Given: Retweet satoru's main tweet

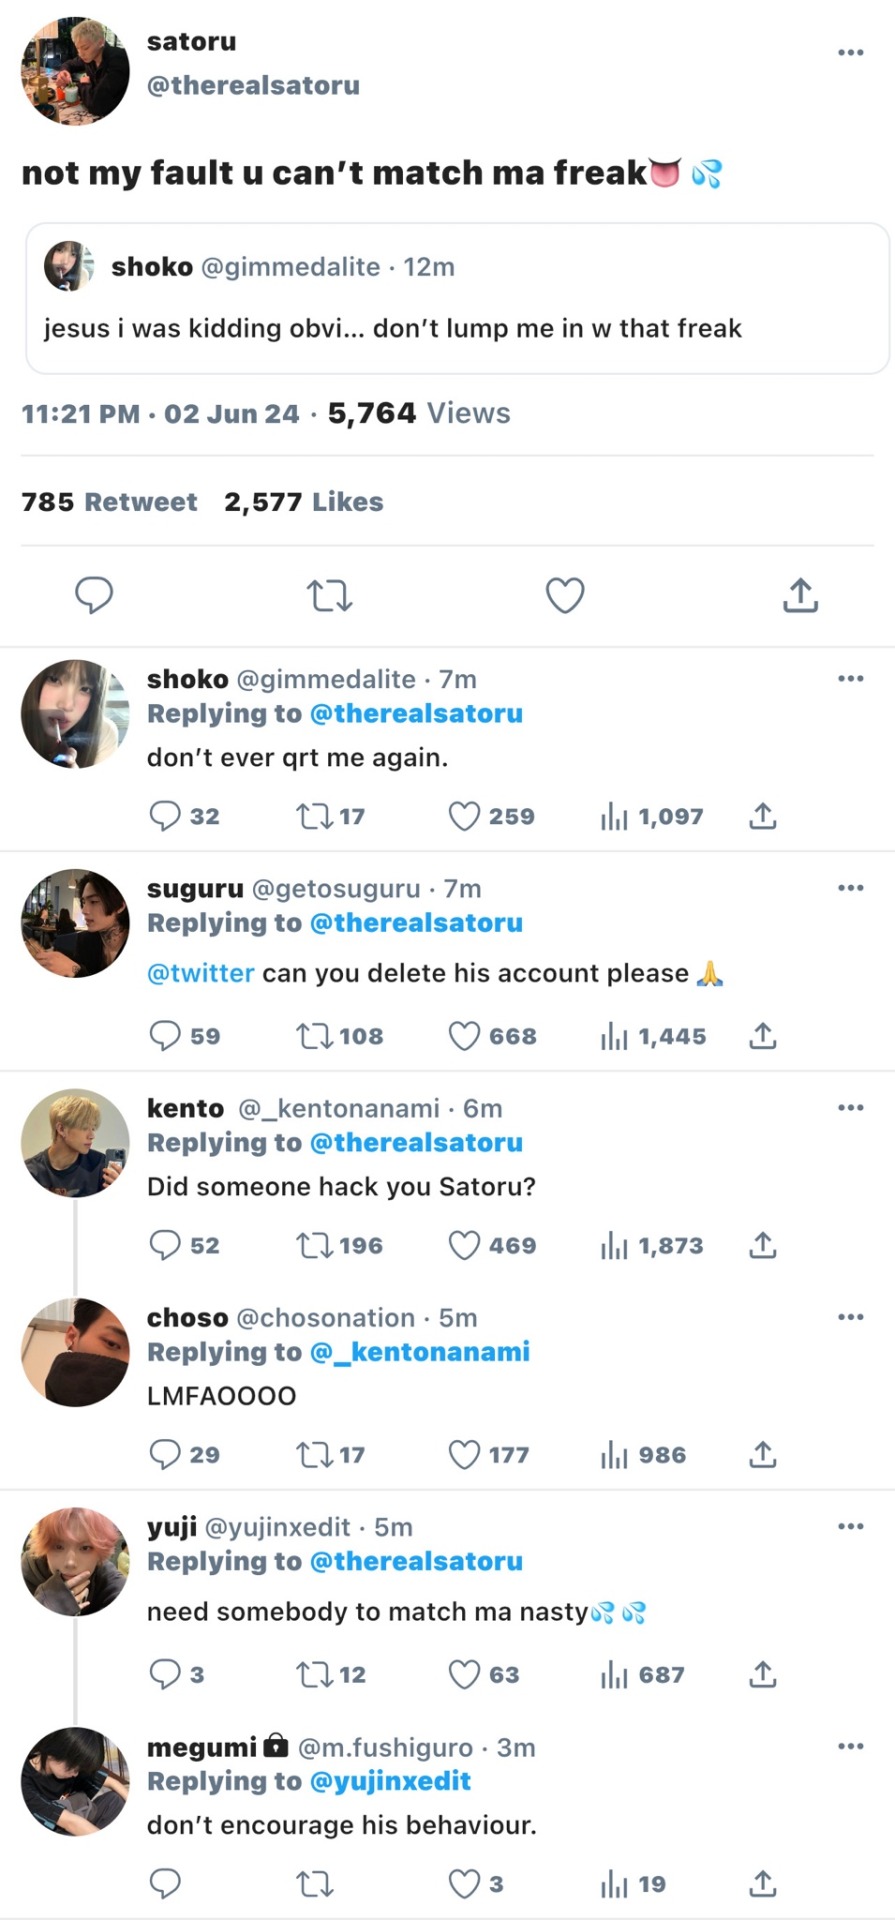Looking at the screenshot, I should [x=329, y=596].
